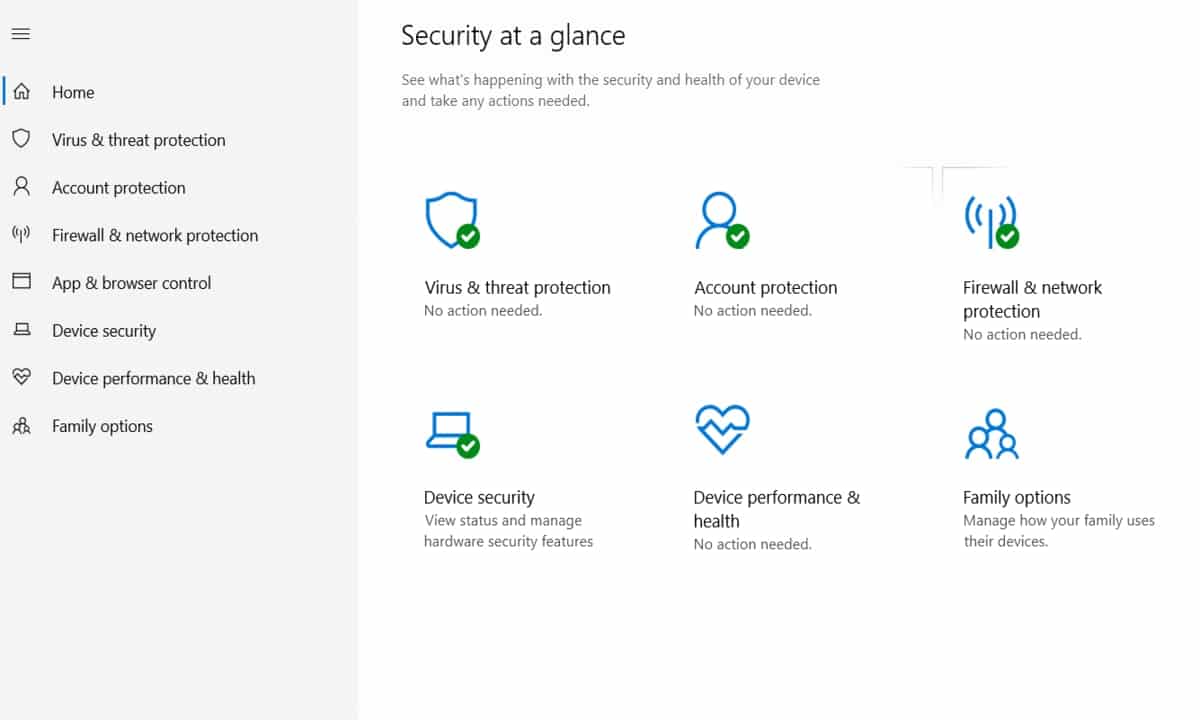Click the sidebar heart performance icon
Screen dimensions: 1200x720
[x=21, y=378]
